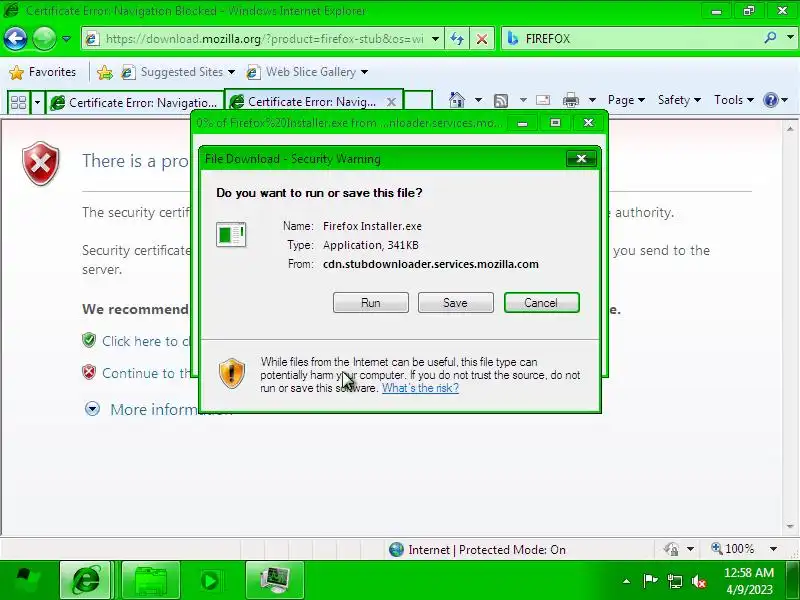Click Internet Explorer taskbar icon
The image size is (800, 600).
click(x=85, y=580)
